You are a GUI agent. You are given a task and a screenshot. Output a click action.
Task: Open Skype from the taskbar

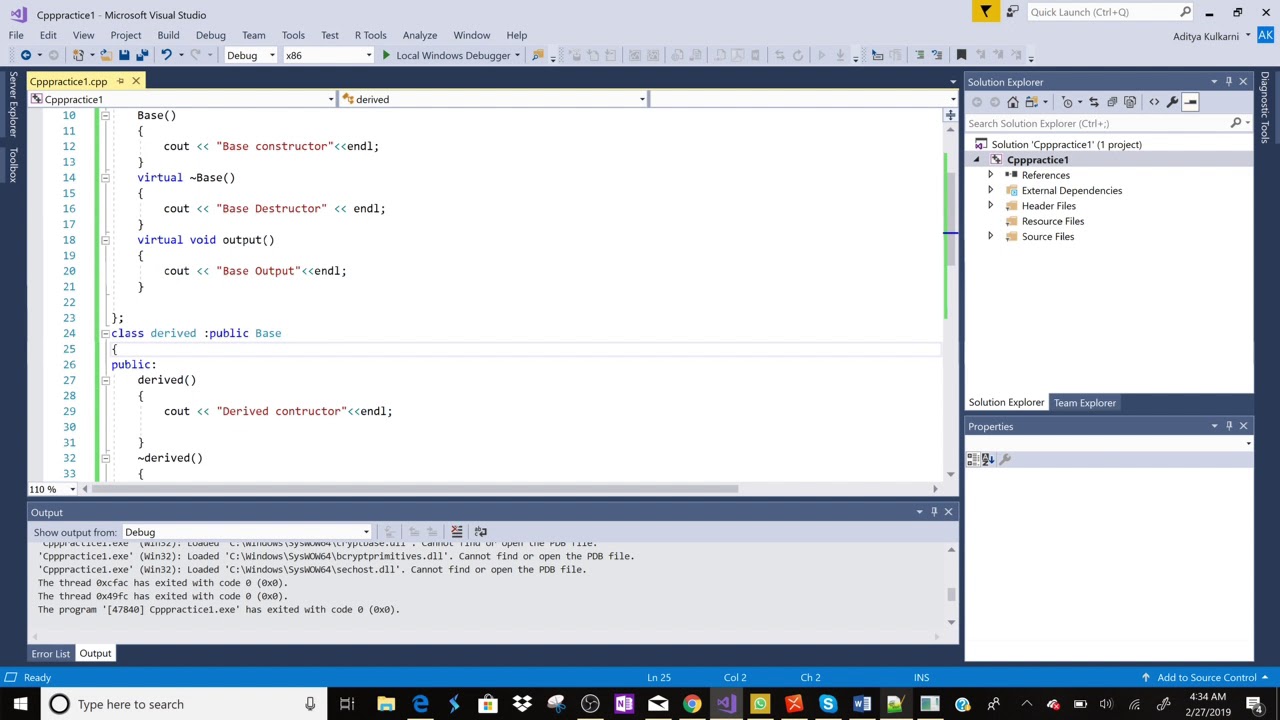point(827,704)
